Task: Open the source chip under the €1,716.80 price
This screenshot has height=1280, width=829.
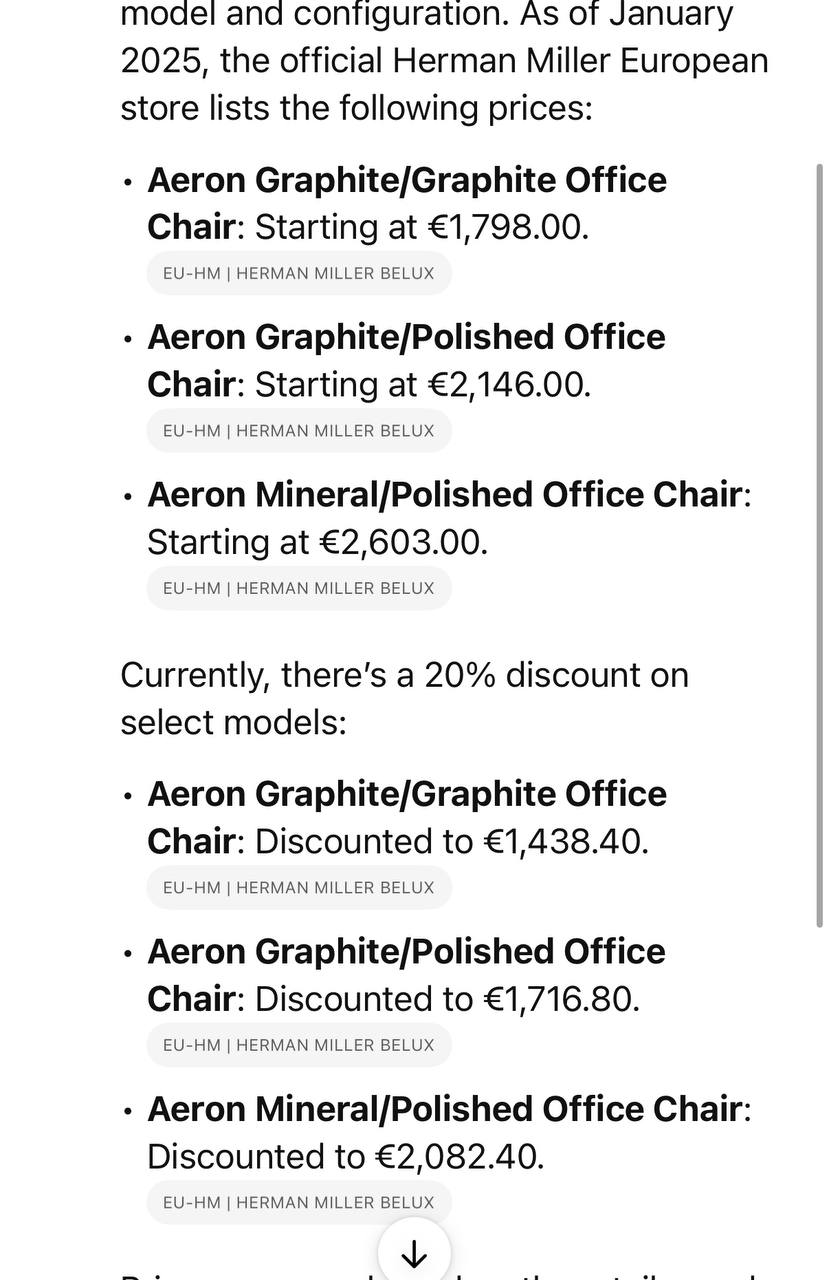Action: (299, 1045)
